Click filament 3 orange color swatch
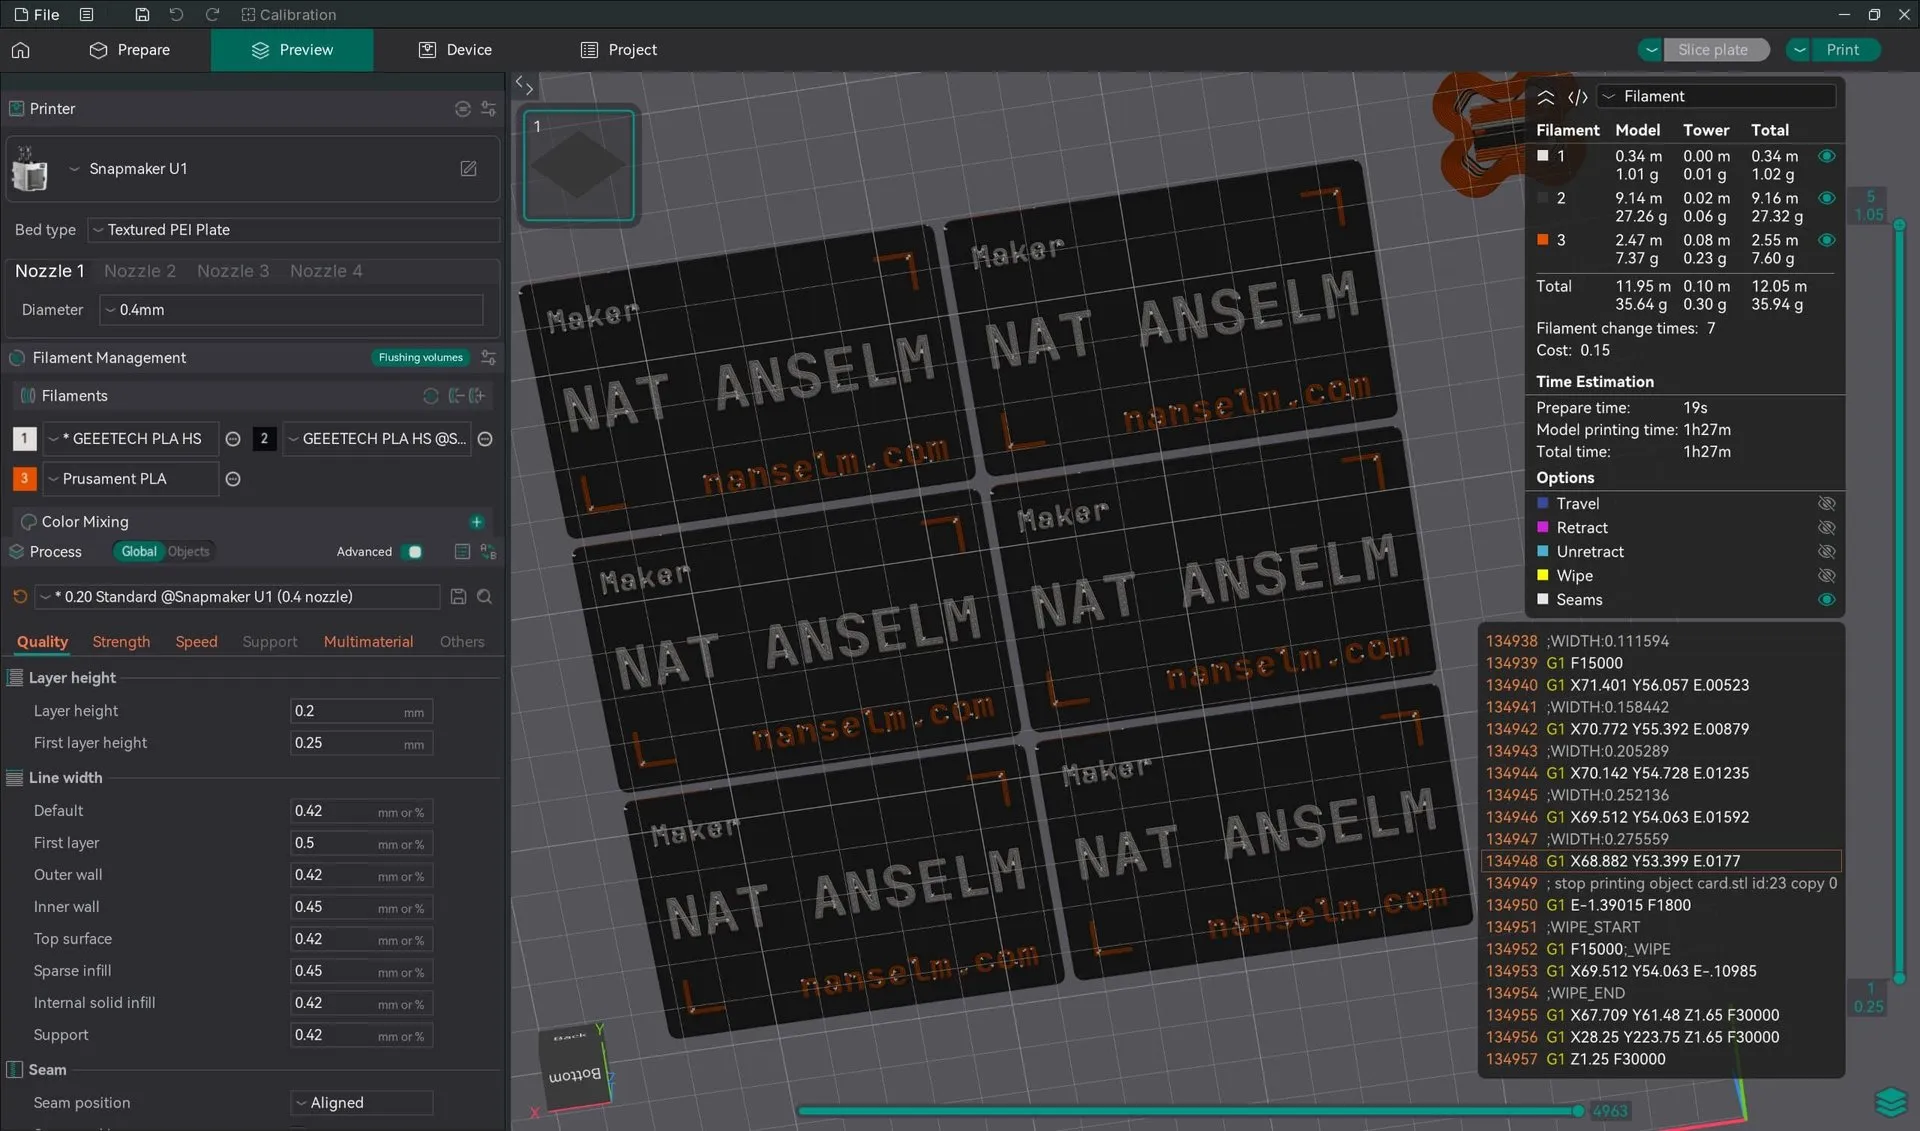The width and height of the screenshot is (1920, 1131). 25,479
